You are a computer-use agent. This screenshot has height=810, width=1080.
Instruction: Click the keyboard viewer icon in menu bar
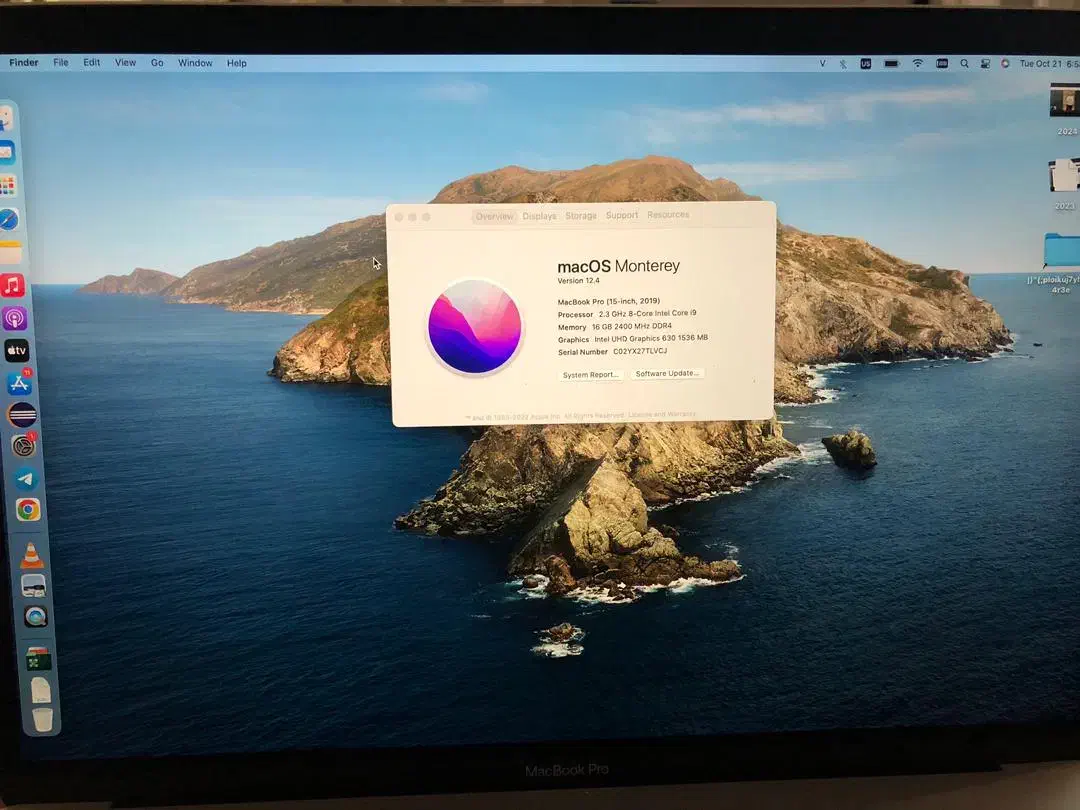point(942,63)
